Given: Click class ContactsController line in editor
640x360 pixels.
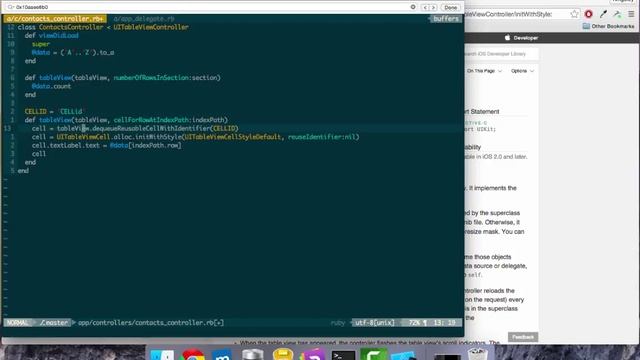Looking at the screenshot, I should pyautogui.click(x=103, y=27).
